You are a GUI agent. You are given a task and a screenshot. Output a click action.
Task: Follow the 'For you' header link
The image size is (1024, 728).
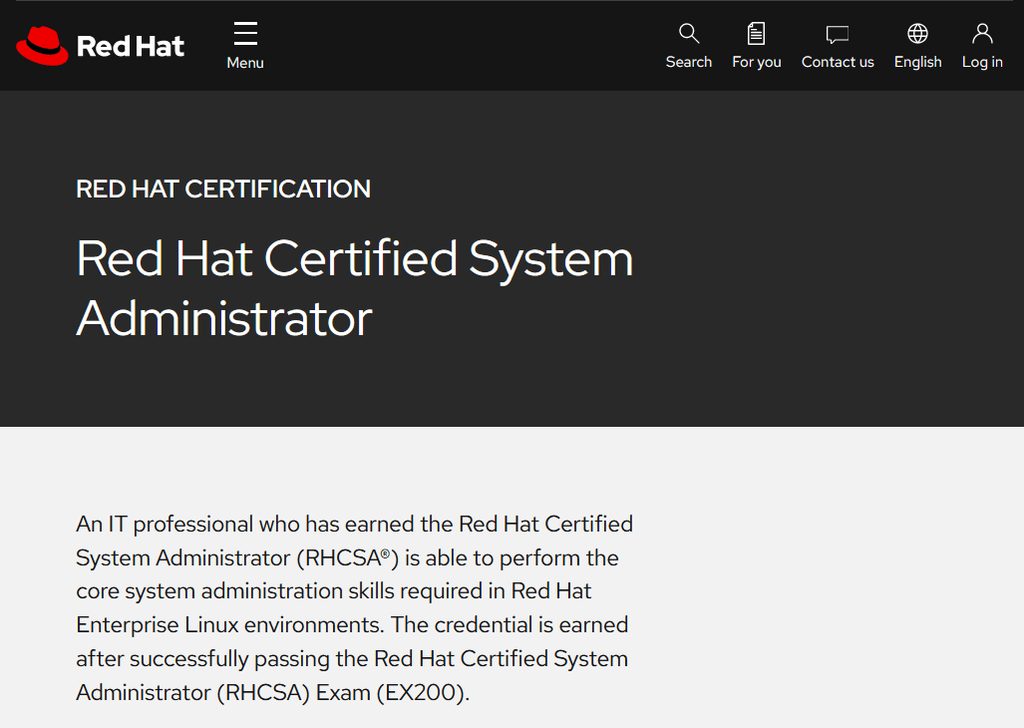click(756, 61)
